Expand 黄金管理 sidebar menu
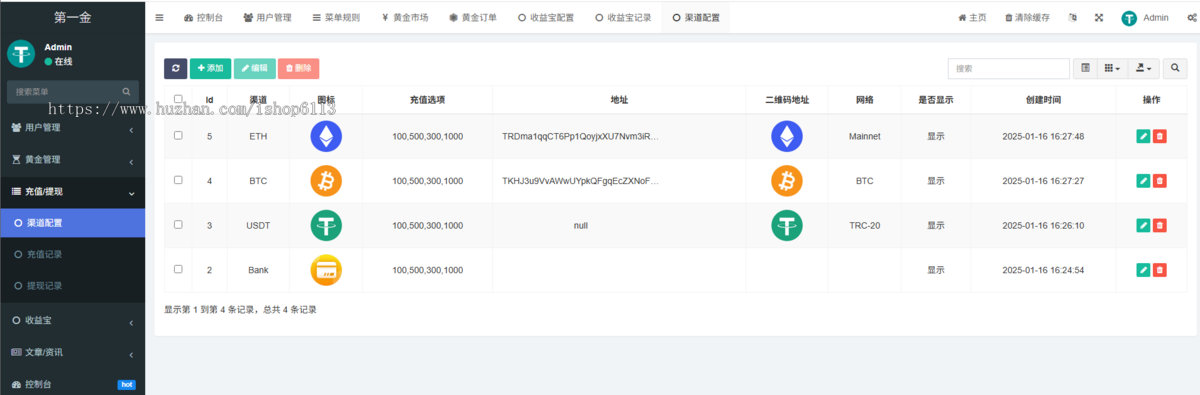The image size is (1200, 395). (72, 159)
